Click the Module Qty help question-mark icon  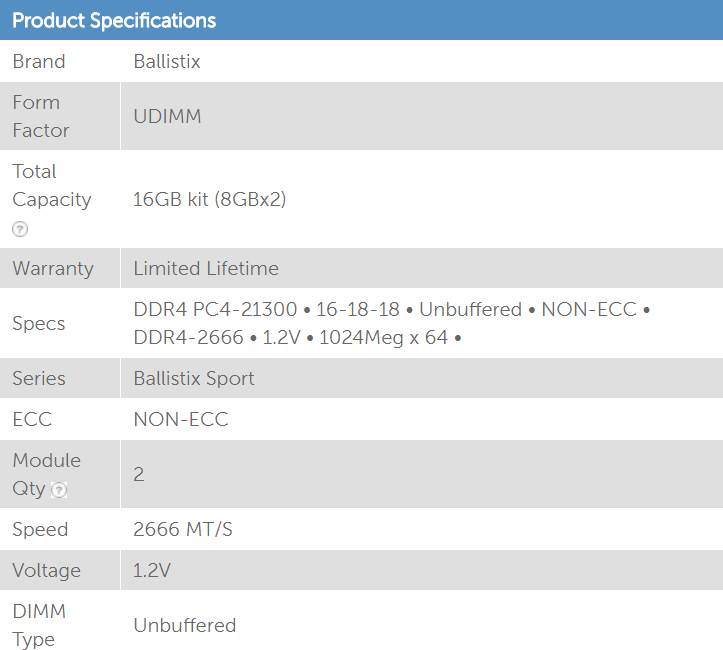[60, 490]
